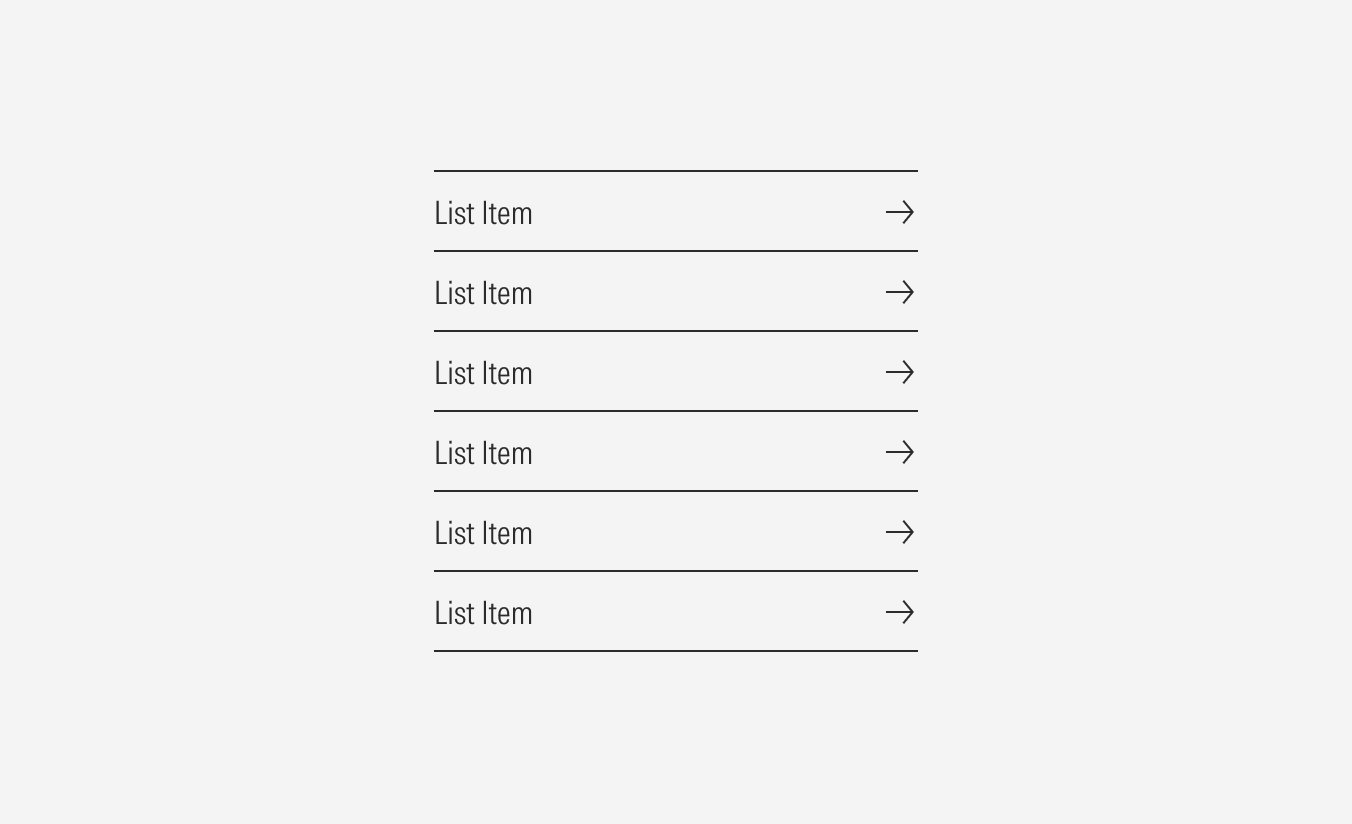The width and height of the screenshot is (1352, 824).
Task: Select the second List Item label
Action: [x=483, y=293]
